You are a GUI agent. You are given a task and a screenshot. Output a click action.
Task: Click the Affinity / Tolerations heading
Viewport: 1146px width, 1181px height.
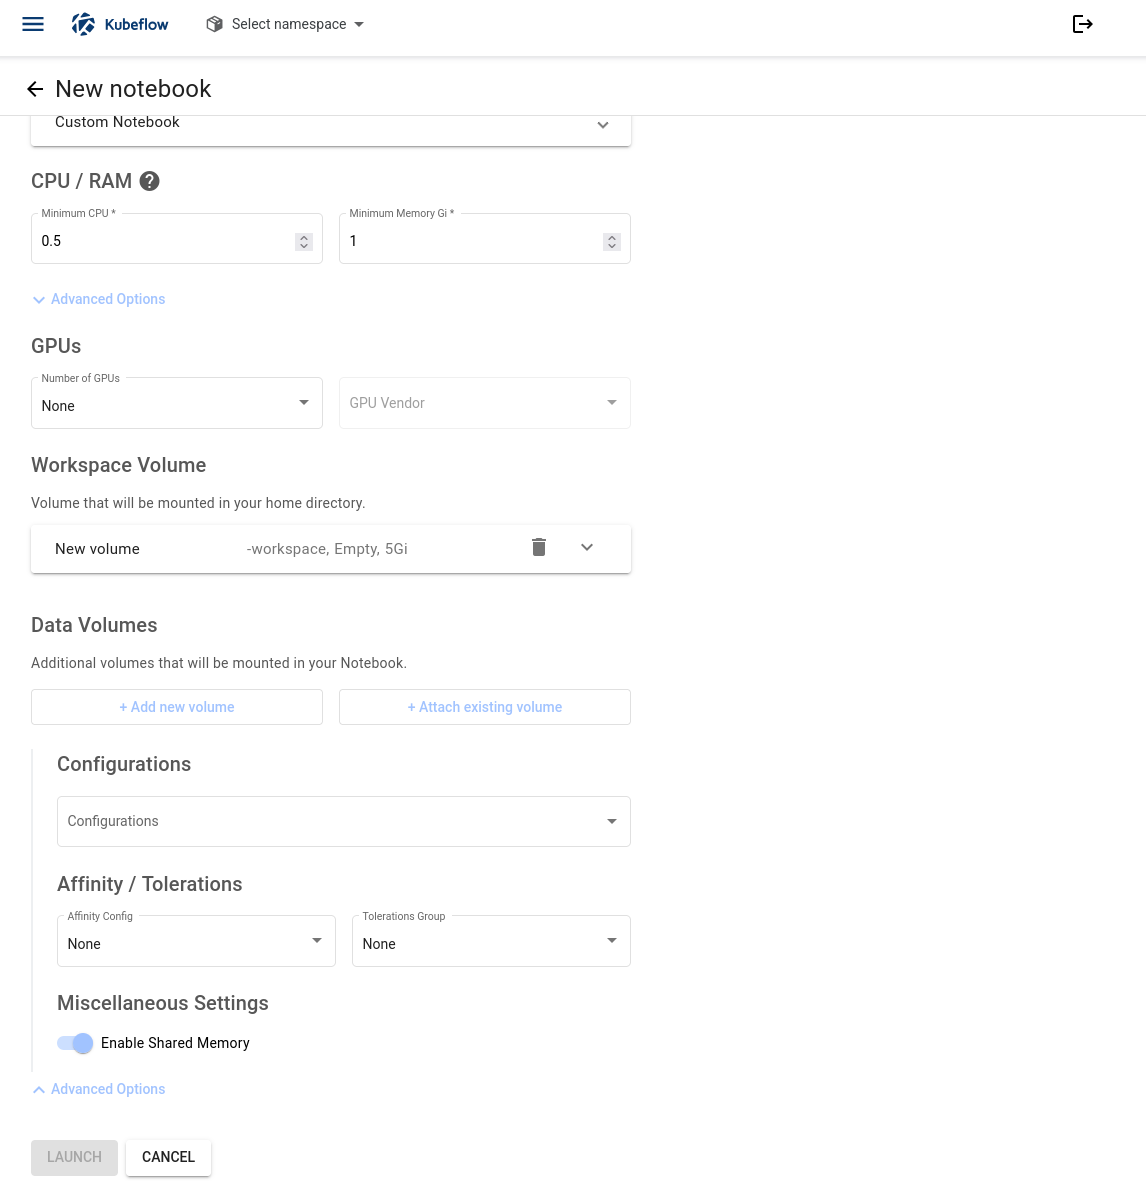pos(150,884)
